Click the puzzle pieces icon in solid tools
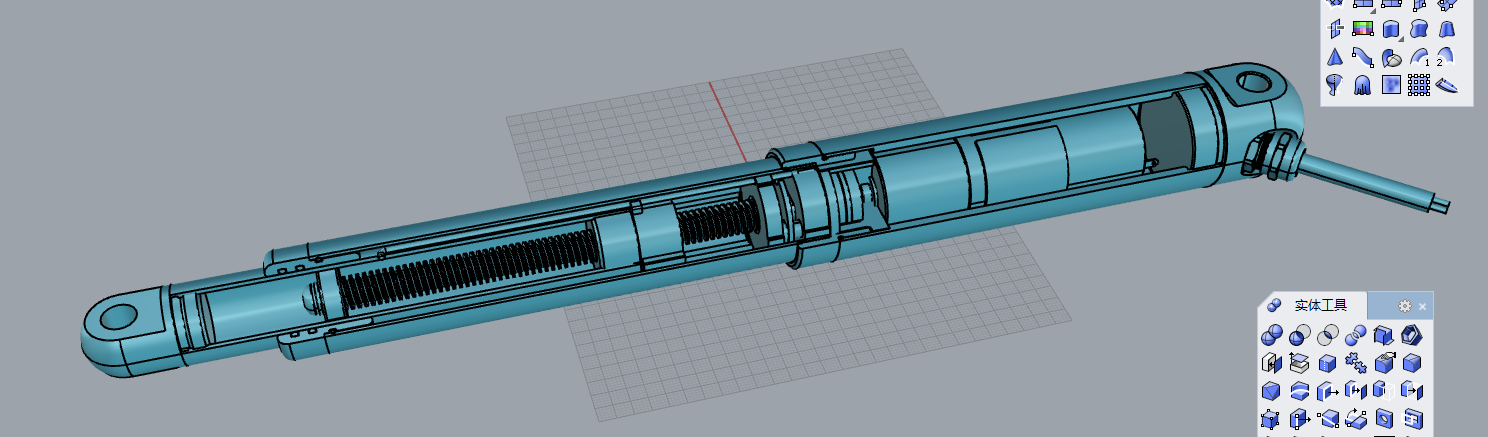The width and height of the screenshot is (1488, 437). point(1356,363)
